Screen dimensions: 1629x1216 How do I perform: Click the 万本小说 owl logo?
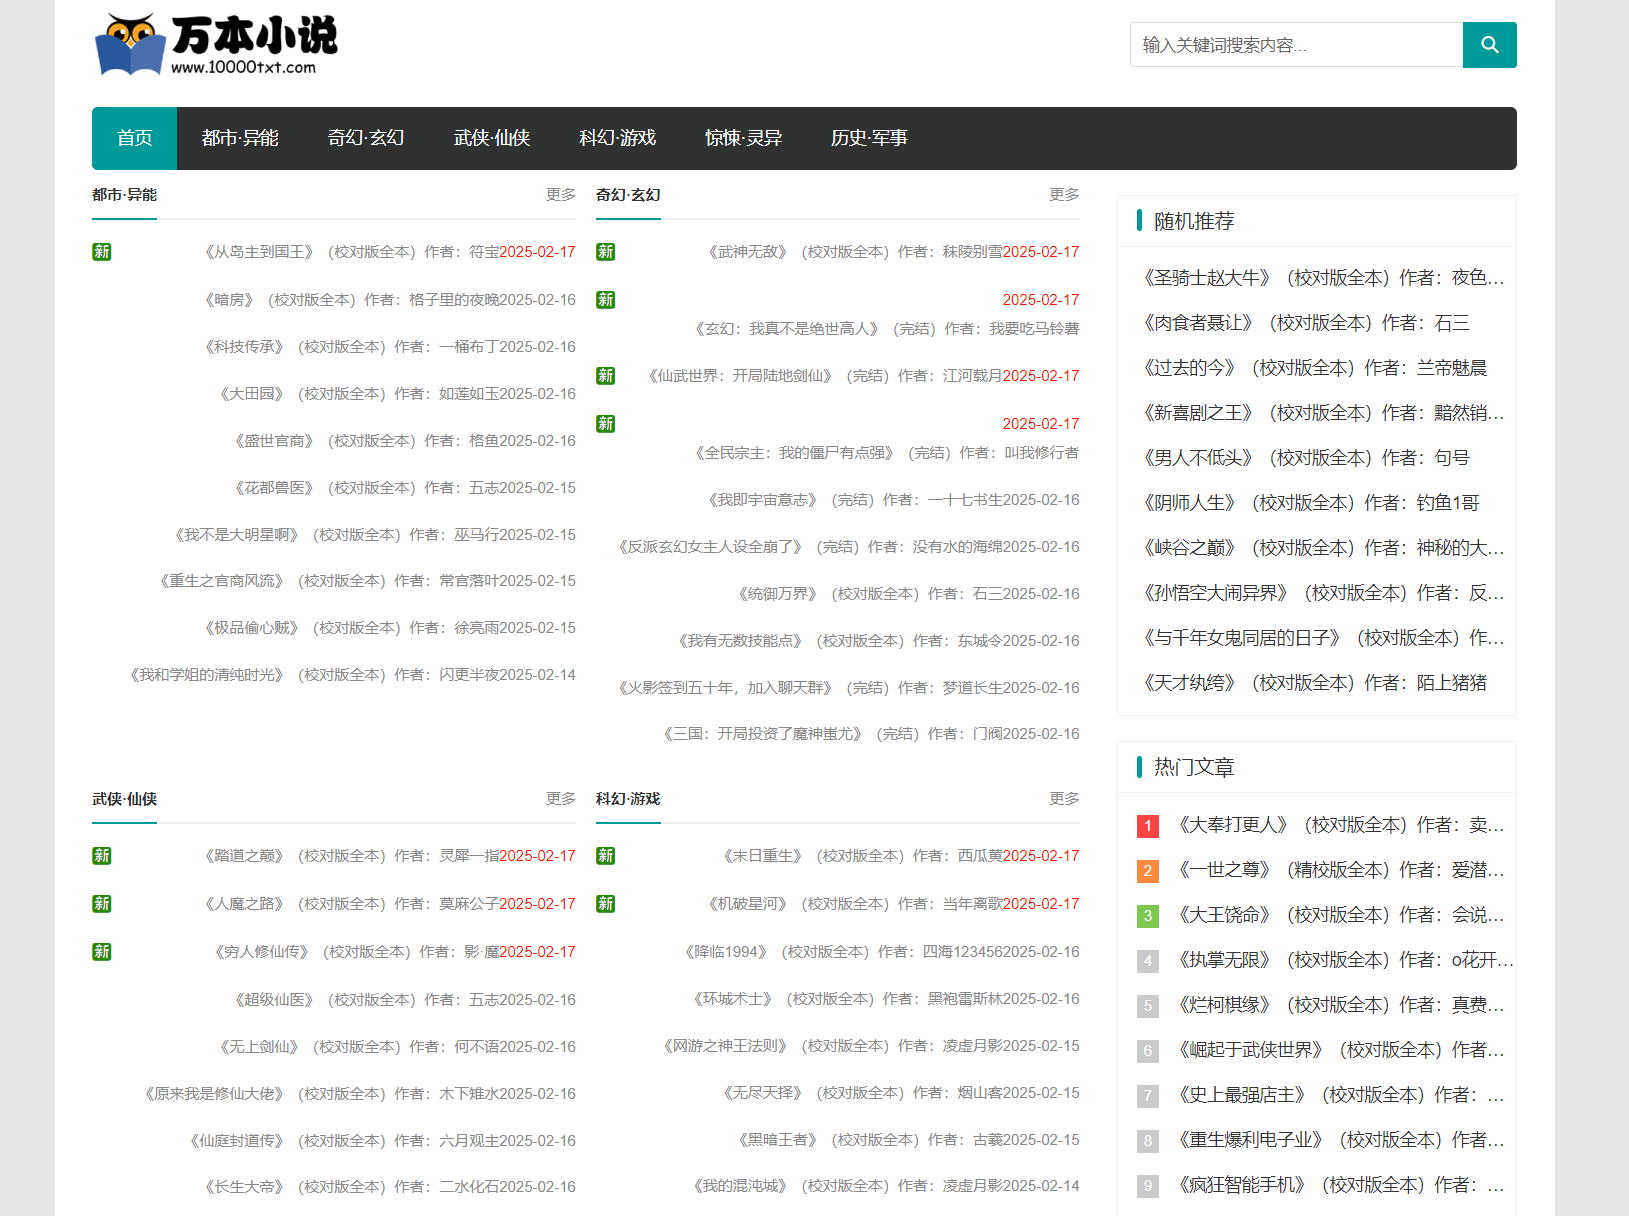[216, 45]
